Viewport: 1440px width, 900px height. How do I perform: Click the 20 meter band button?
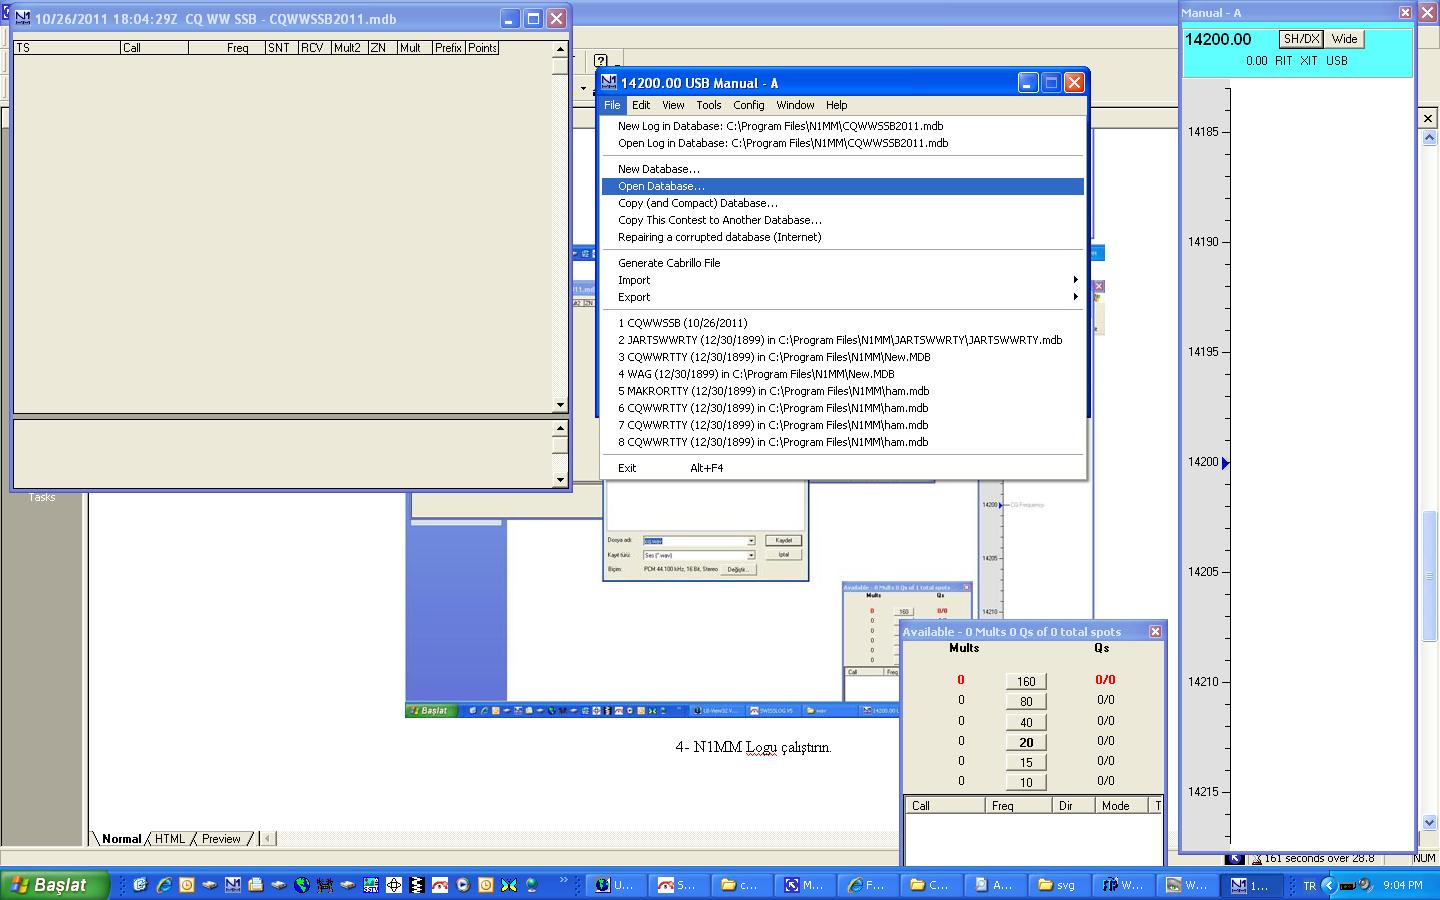(x=1026, y=742)
